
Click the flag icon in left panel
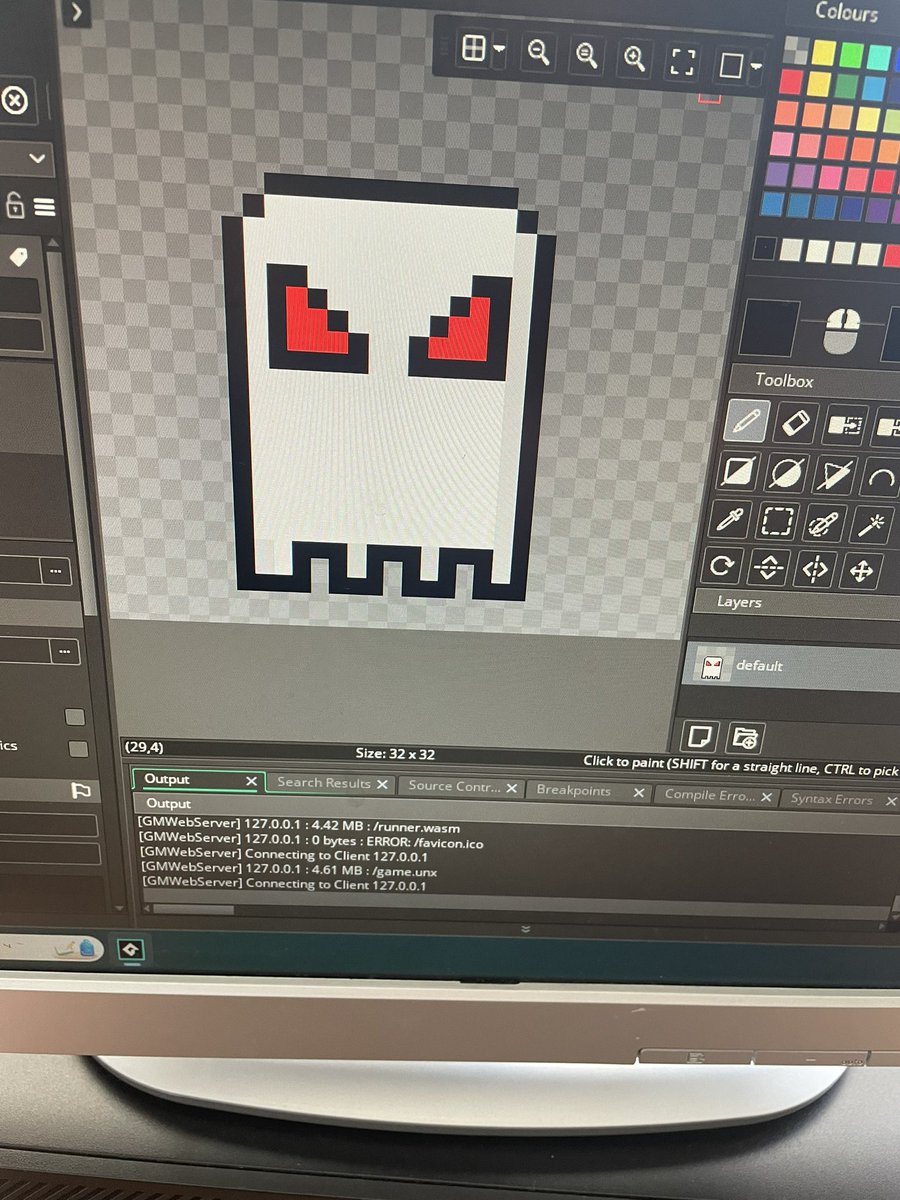point(81,791)
